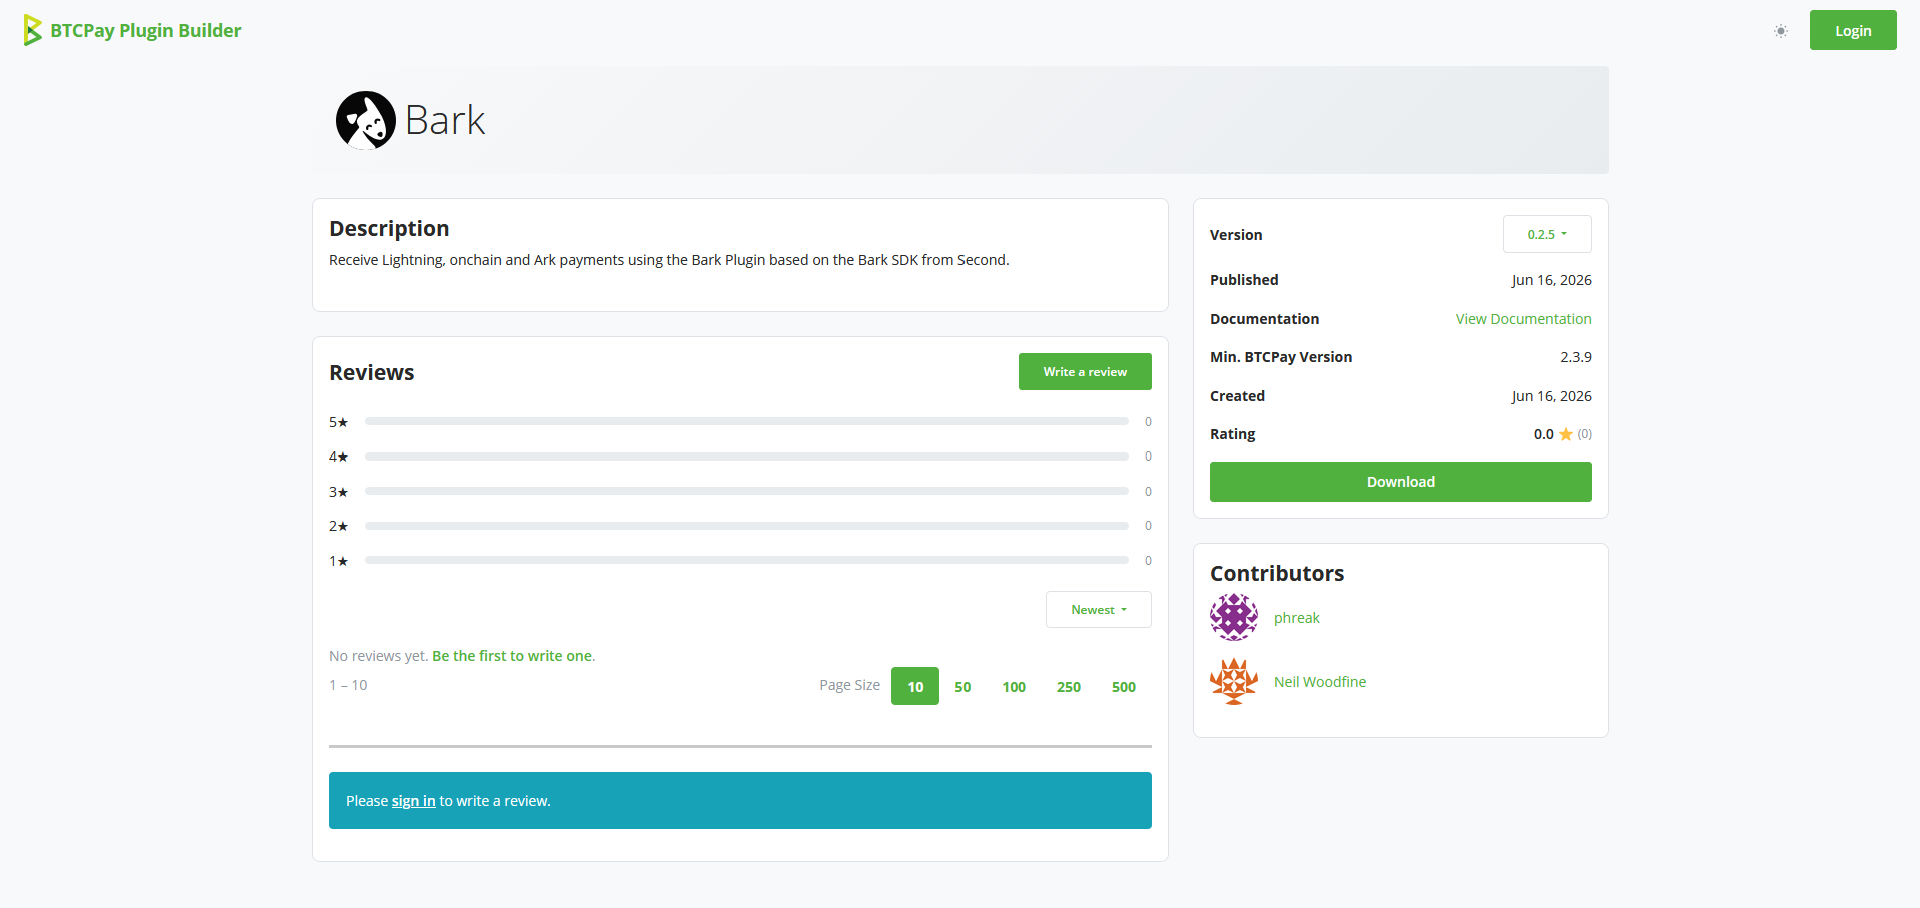Click the Min. BTCPay Version value 2.3.9
This screenshot has height=908, width=1920.
1575,357
